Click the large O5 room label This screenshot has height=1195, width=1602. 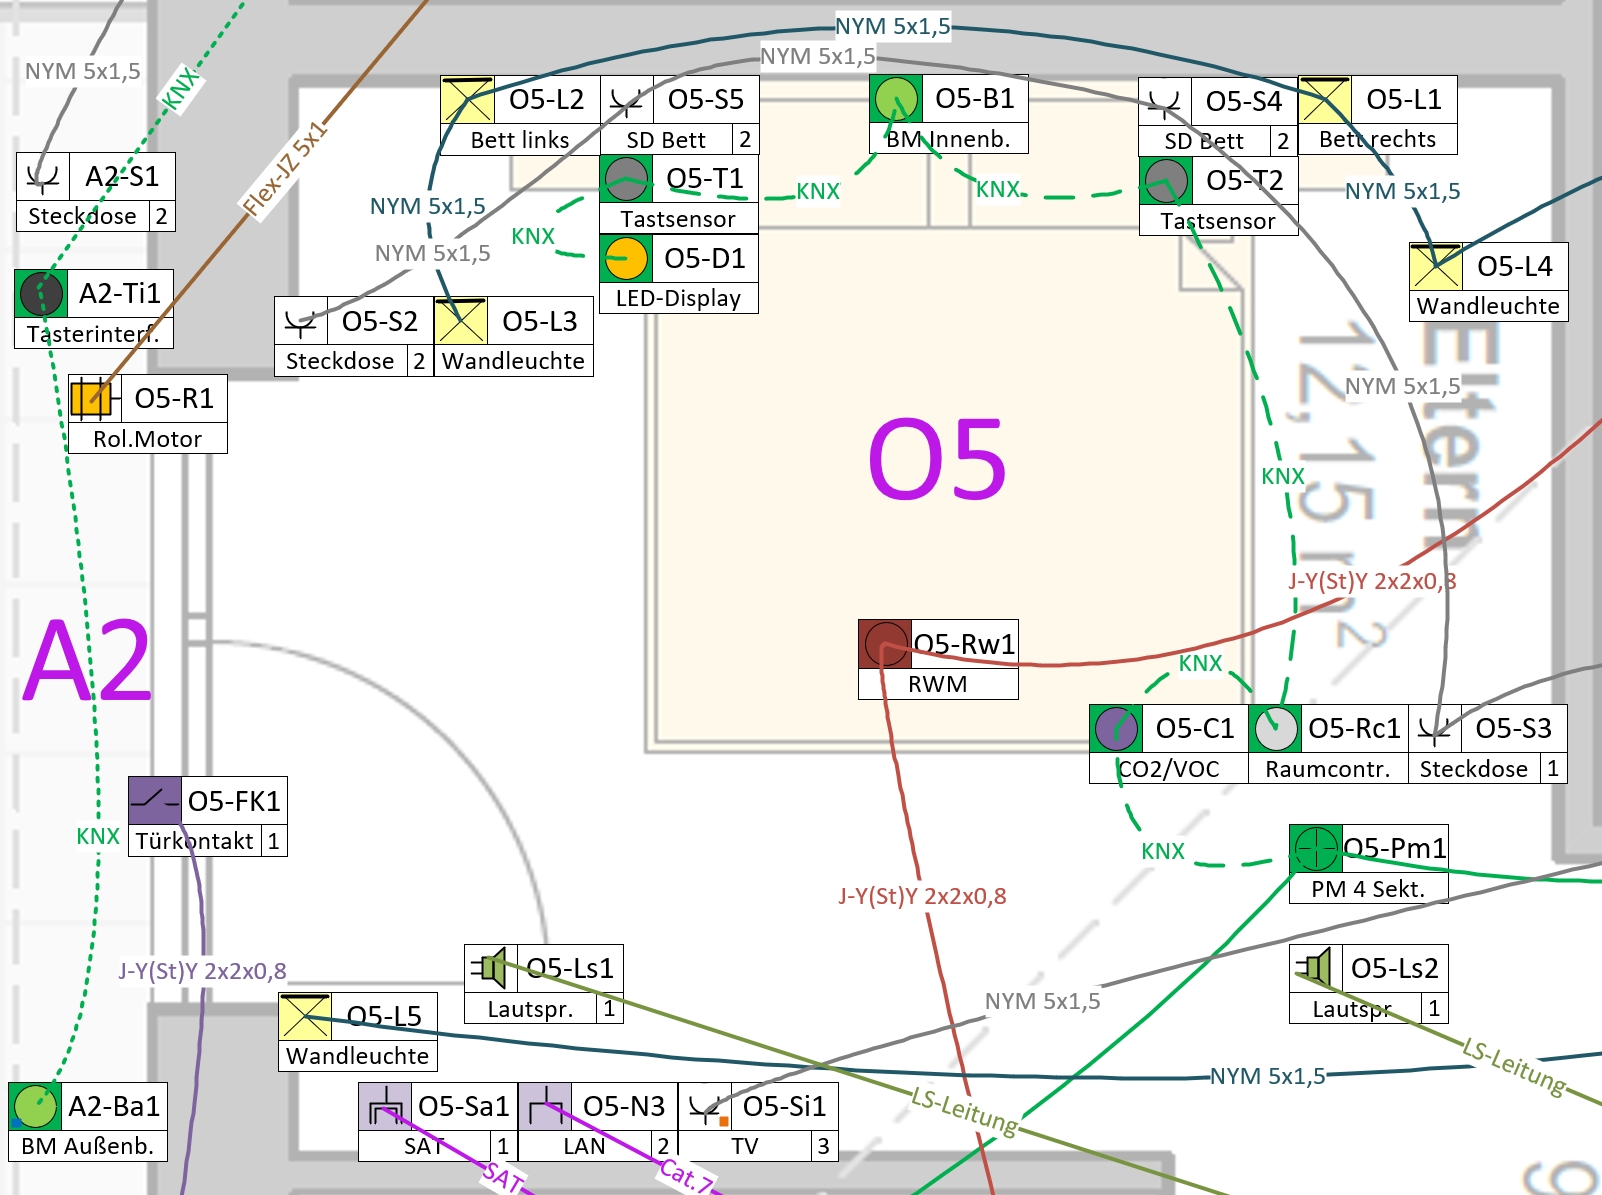(937, 459)
